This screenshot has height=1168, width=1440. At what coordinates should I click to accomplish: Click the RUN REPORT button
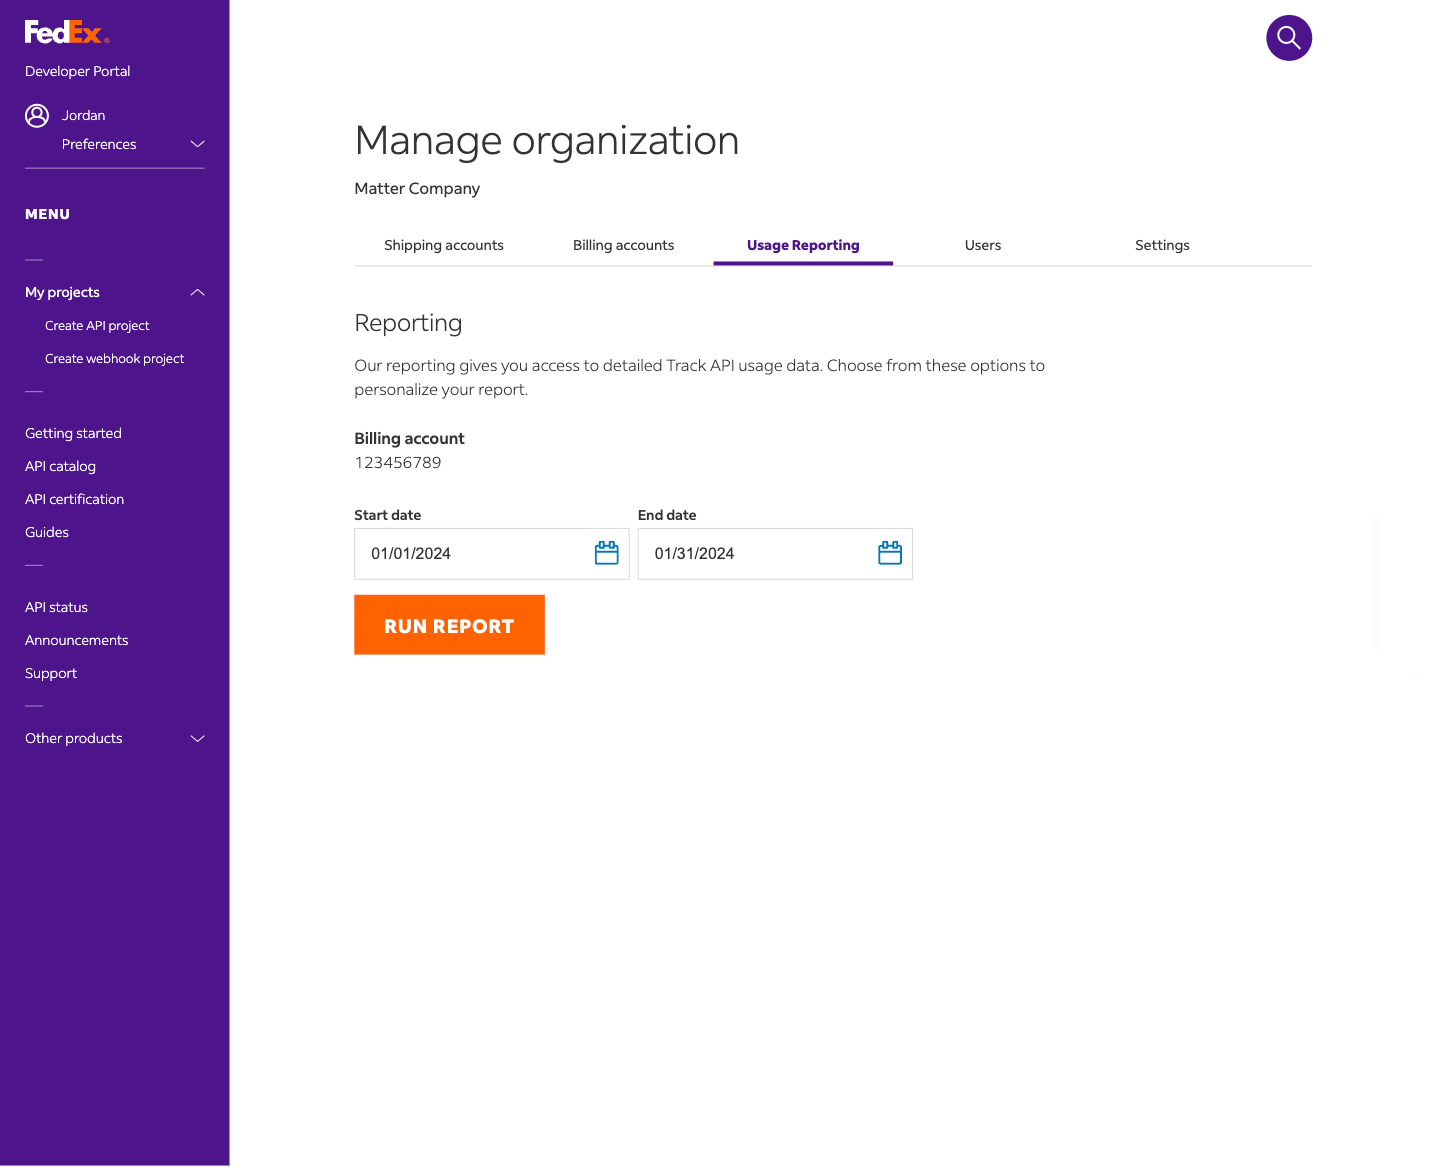(x=449, y=625)
